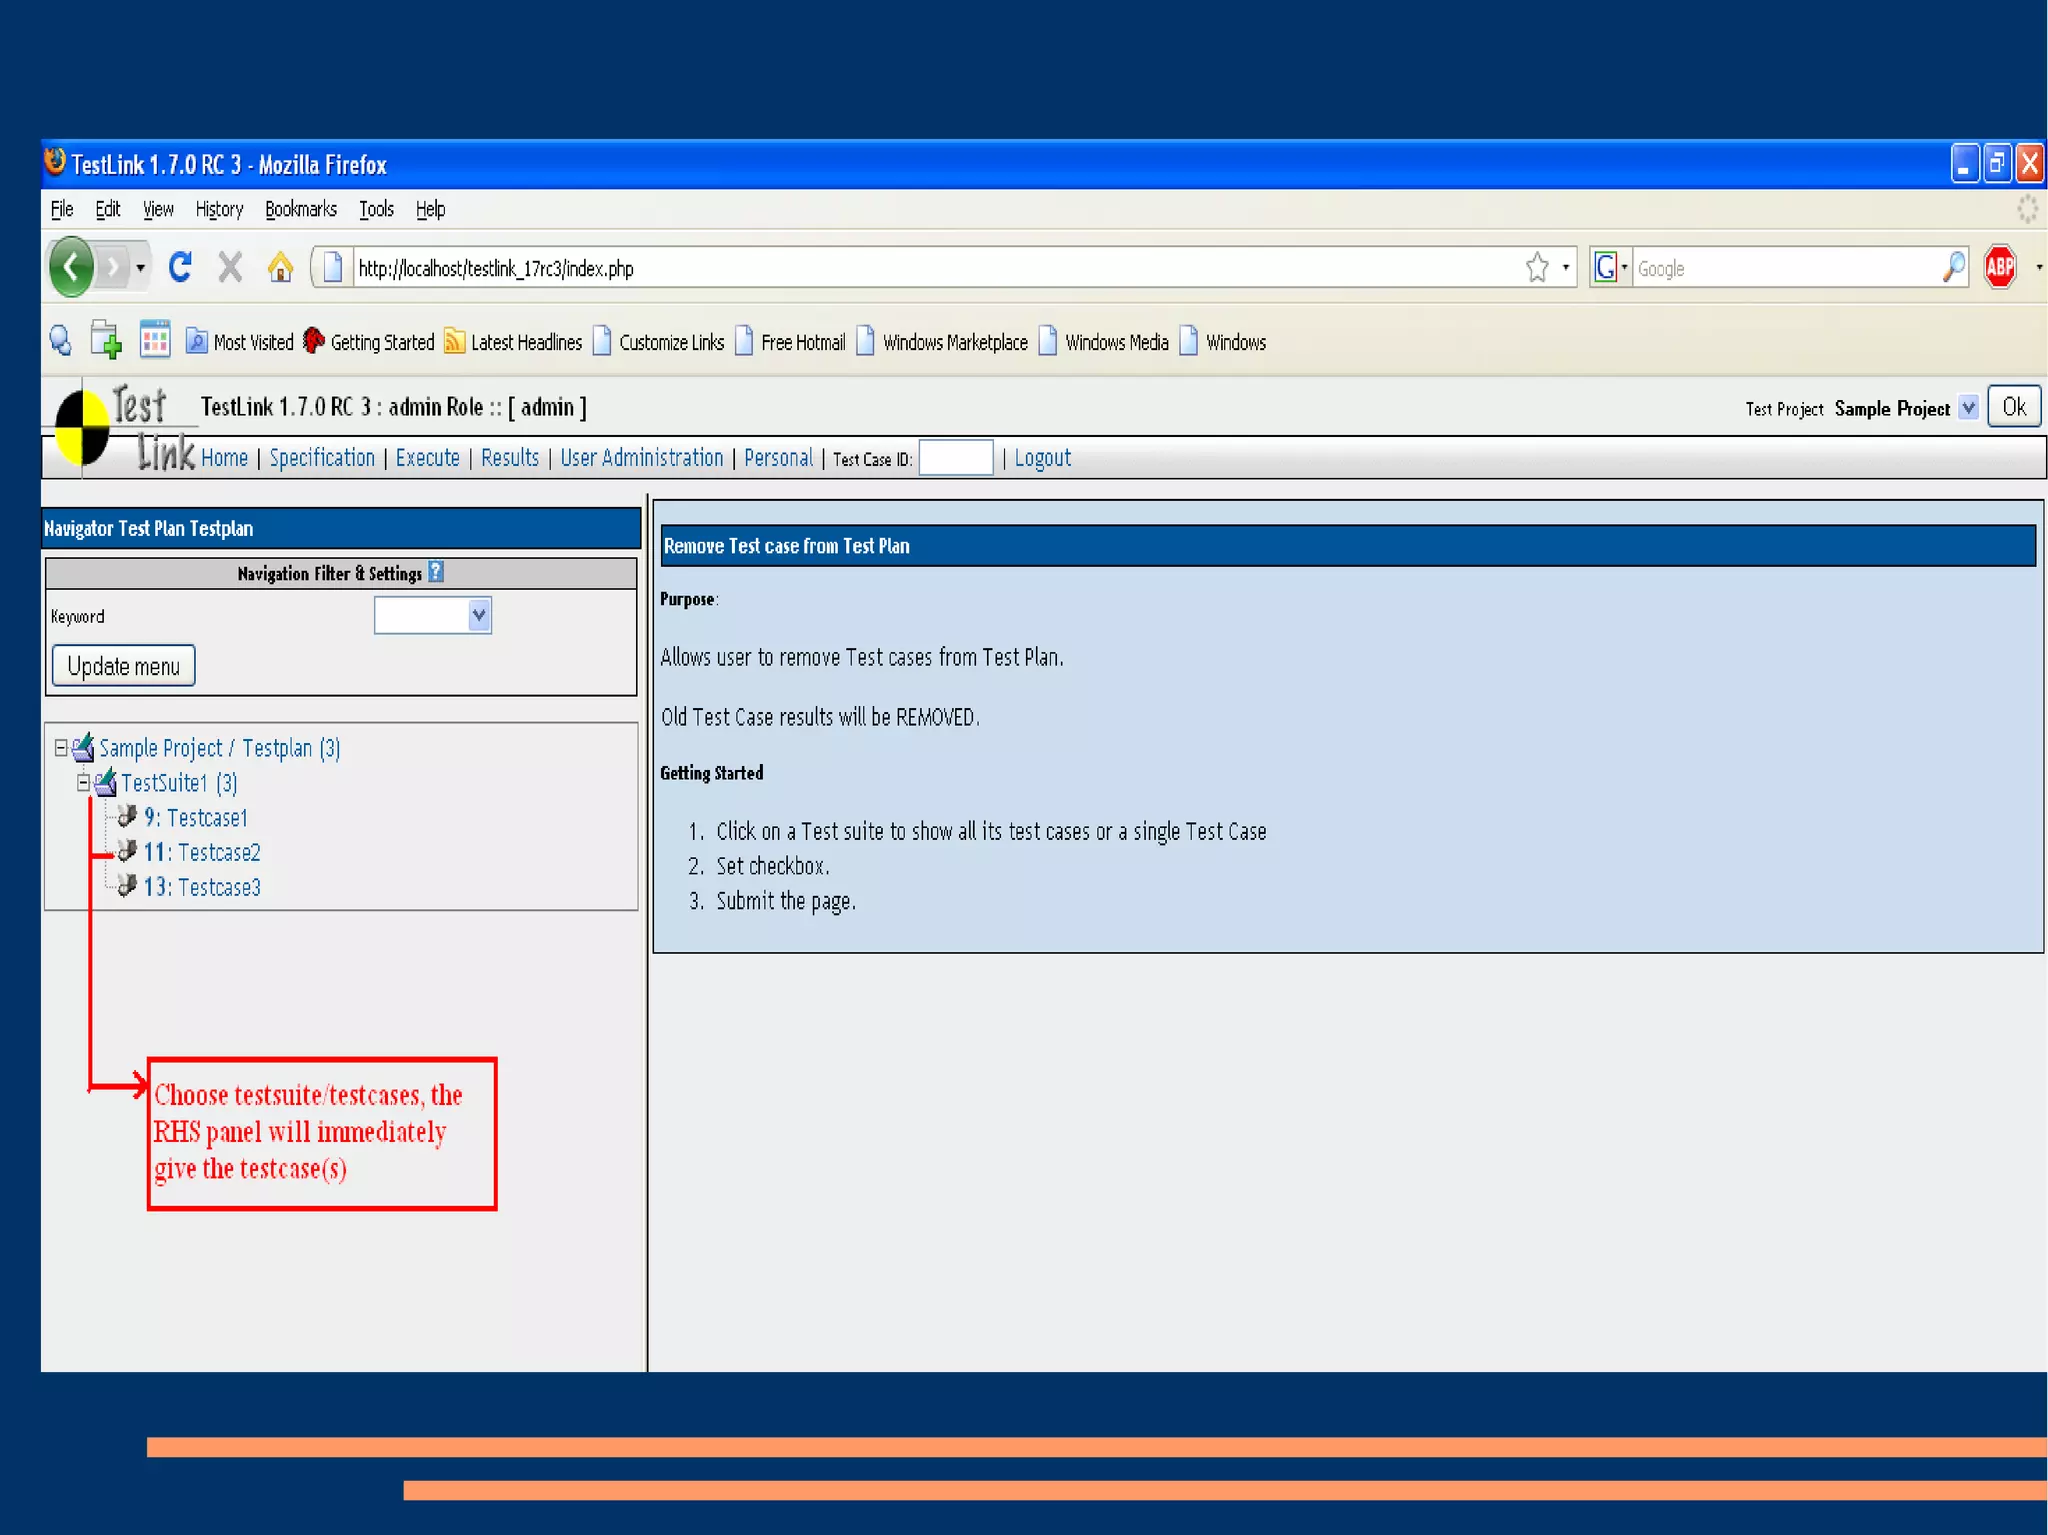Open the Latest Headlines feed bookmark
Image resolution: width=2048 pixels, height=1535 pixels.
pos(513,342)
